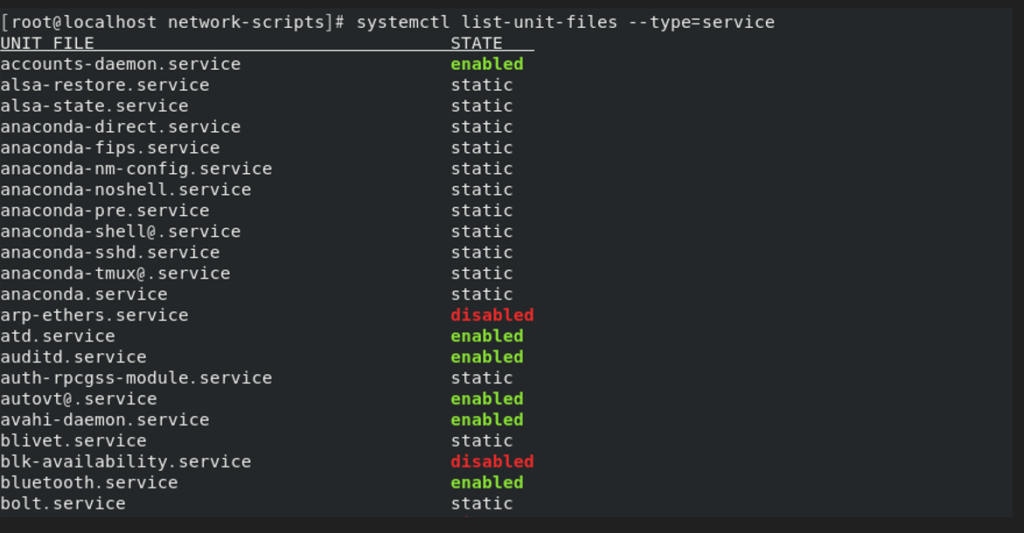Click the blk-availability.service unit name
Image resolution: width=1024 pixels, height=533 pixels.
click(x=125, y=461)
